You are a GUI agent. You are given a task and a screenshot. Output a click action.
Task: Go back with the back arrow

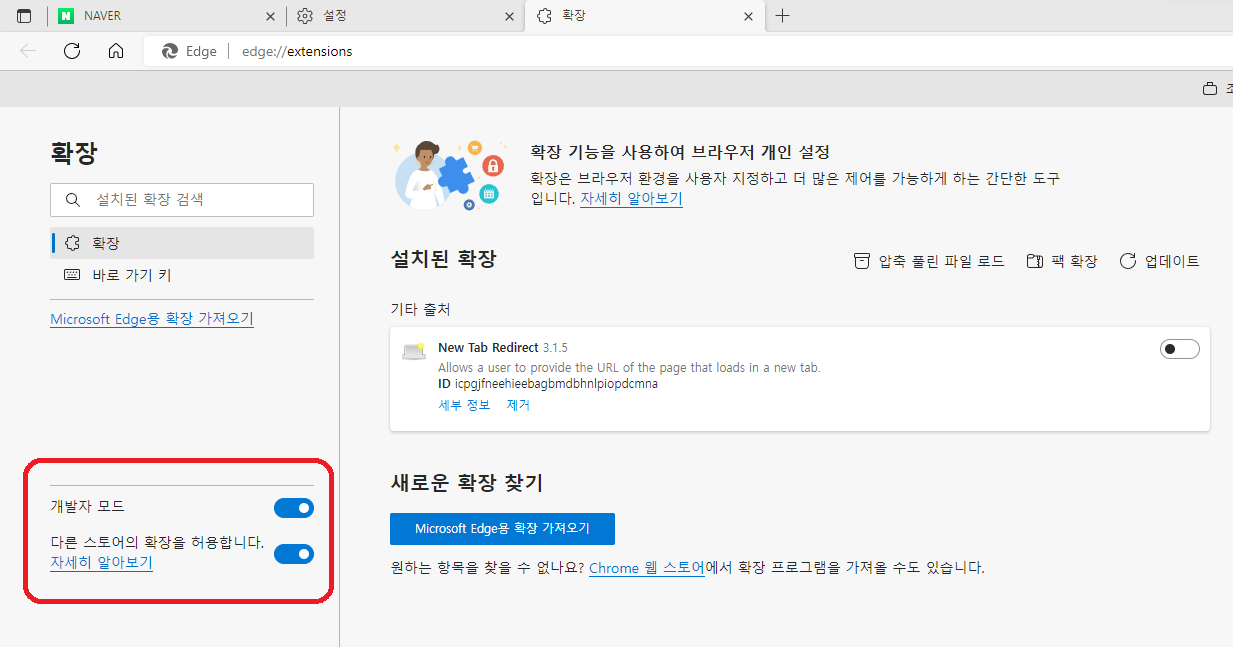[28, 51]
